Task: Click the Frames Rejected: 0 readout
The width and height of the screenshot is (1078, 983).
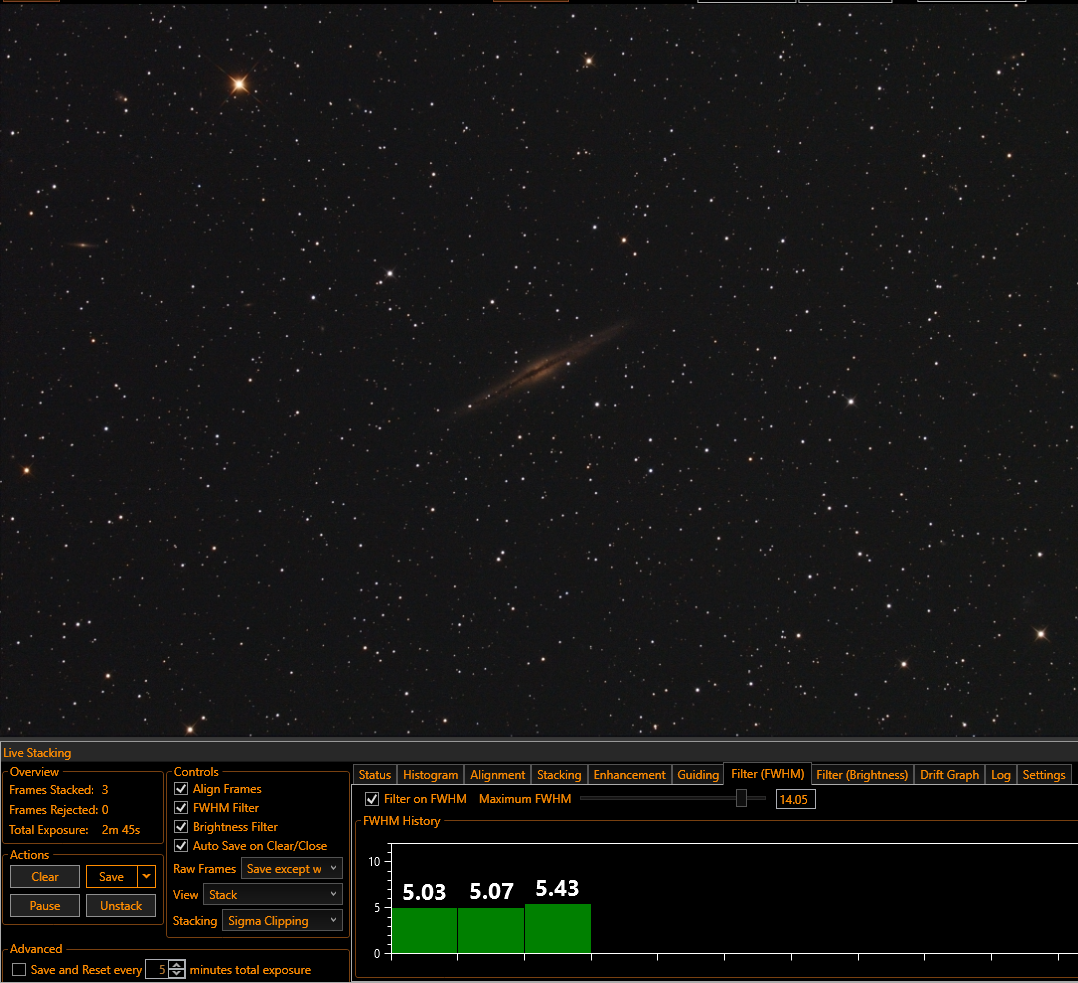Action: 58,810
